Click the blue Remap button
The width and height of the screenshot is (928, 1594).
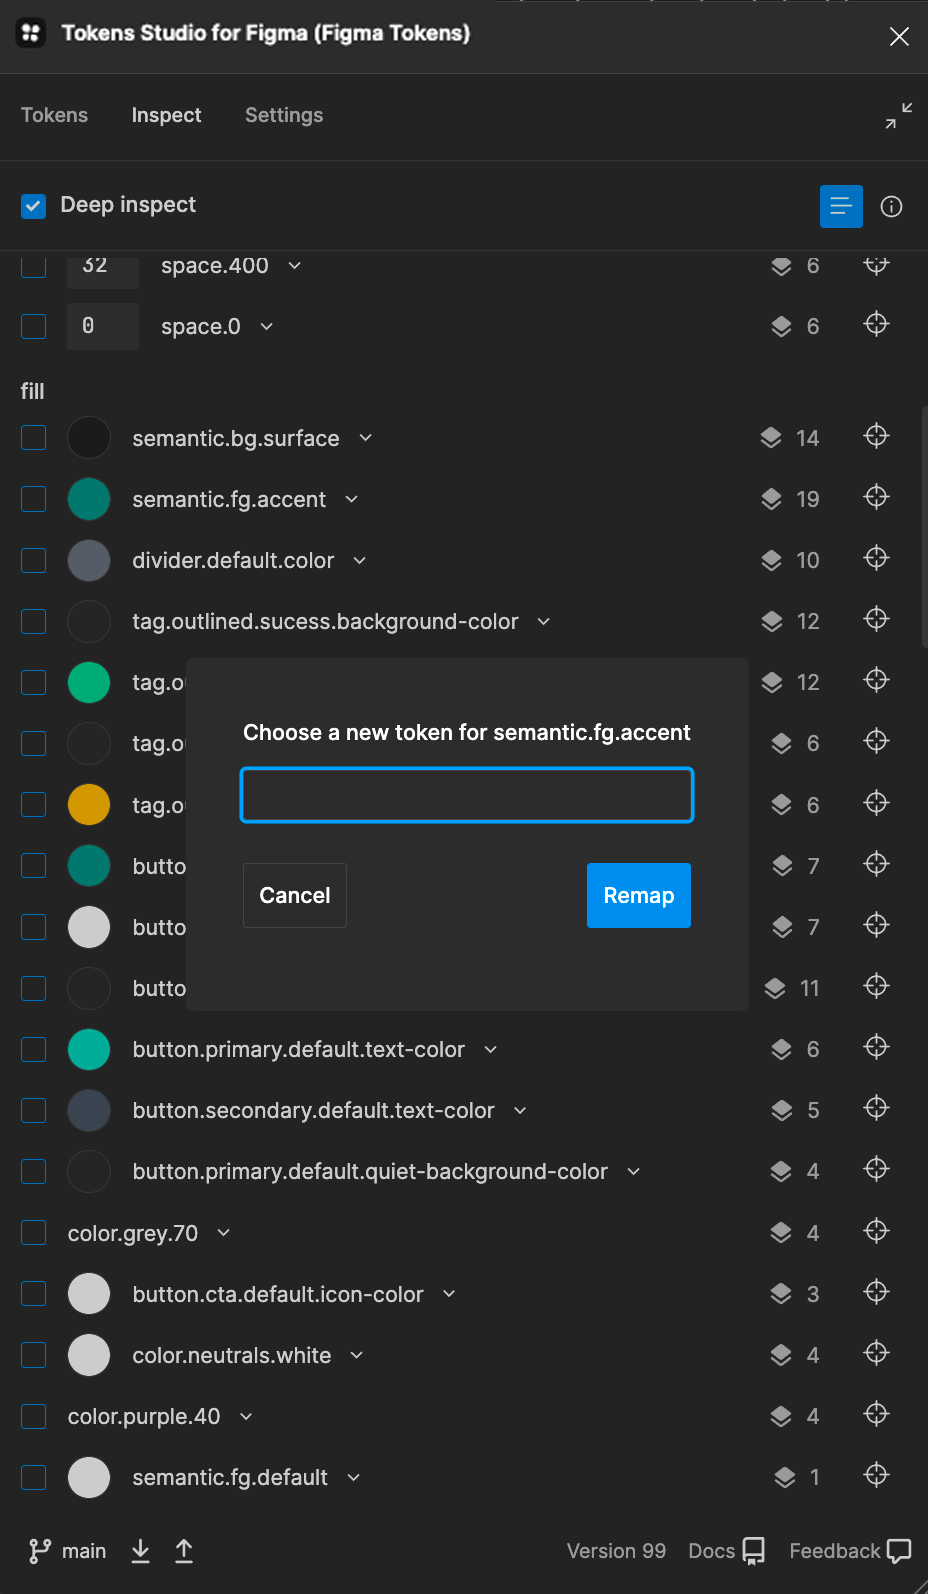(639, 895)
